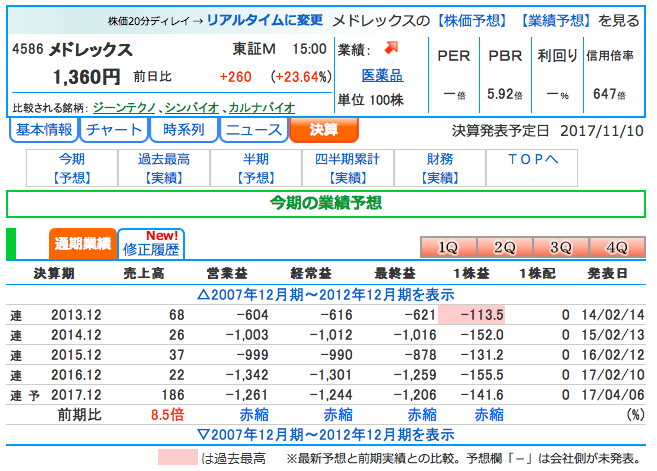Jump to 今期【予想】 section
This screenshot has height=471, width=657.
72,168
